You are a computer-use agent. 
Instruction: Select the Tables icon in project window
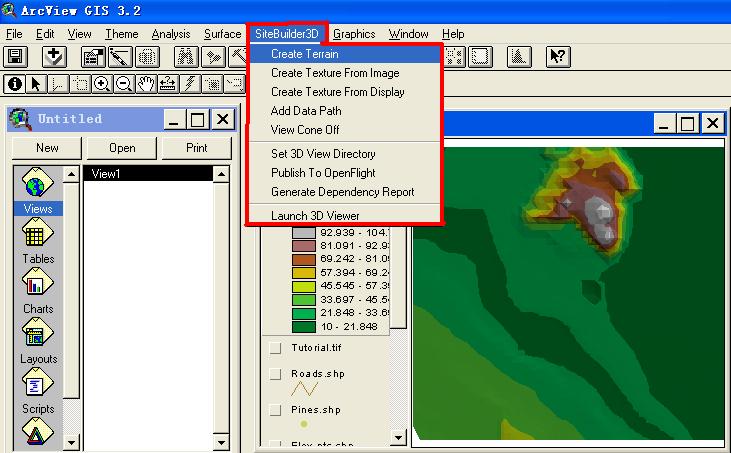[x=38, y=233]
